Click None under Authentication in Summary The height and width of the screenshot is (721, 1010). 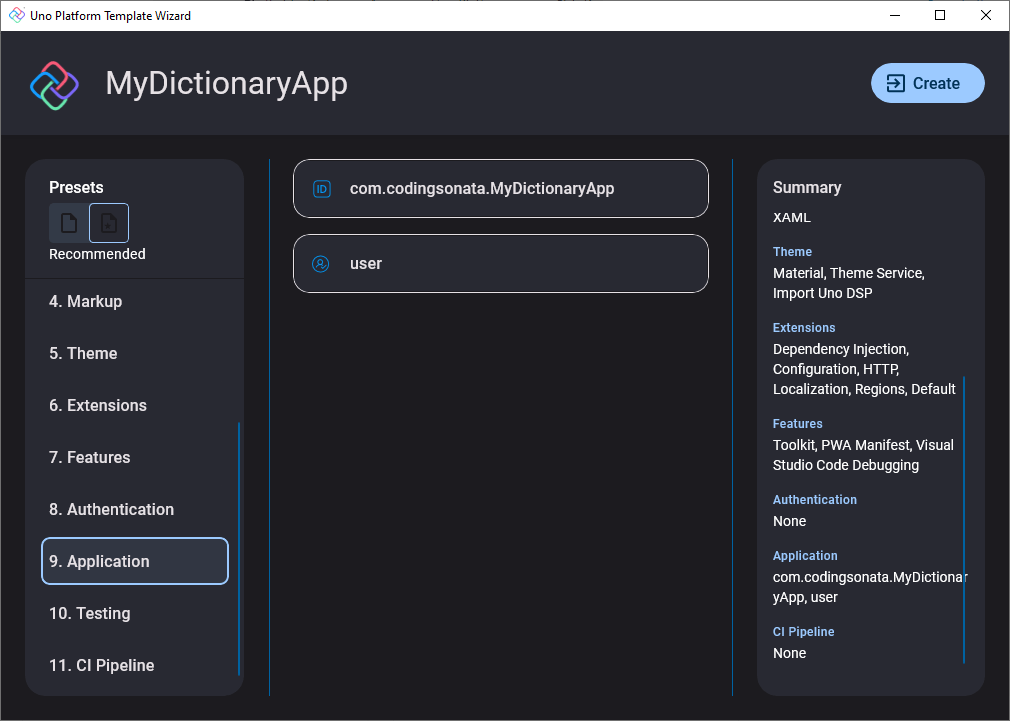[x=789, y=521]
